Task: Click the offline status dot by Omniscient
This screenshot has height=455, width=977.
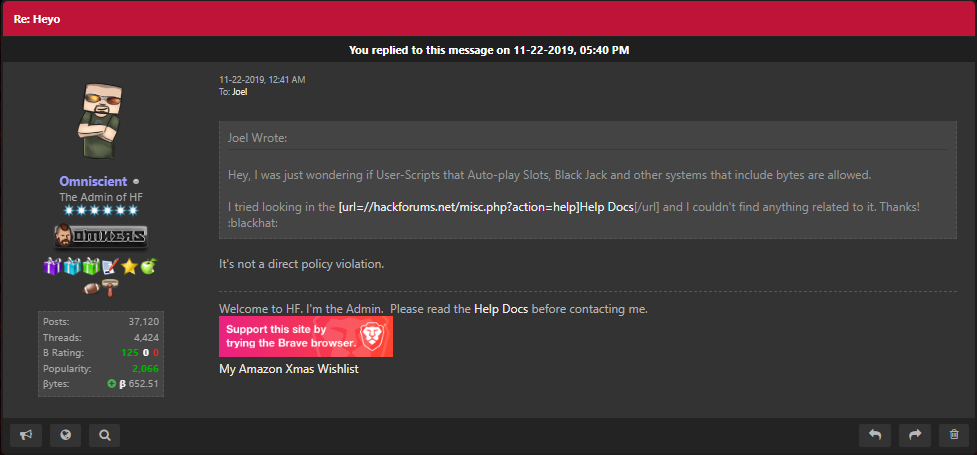Action: coord(136,182)
